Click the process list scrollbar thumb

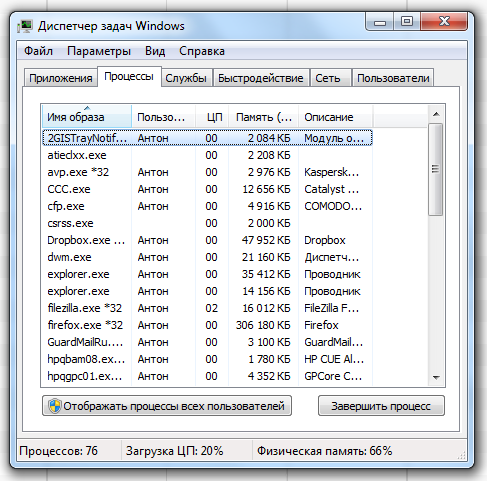point(435,169)
